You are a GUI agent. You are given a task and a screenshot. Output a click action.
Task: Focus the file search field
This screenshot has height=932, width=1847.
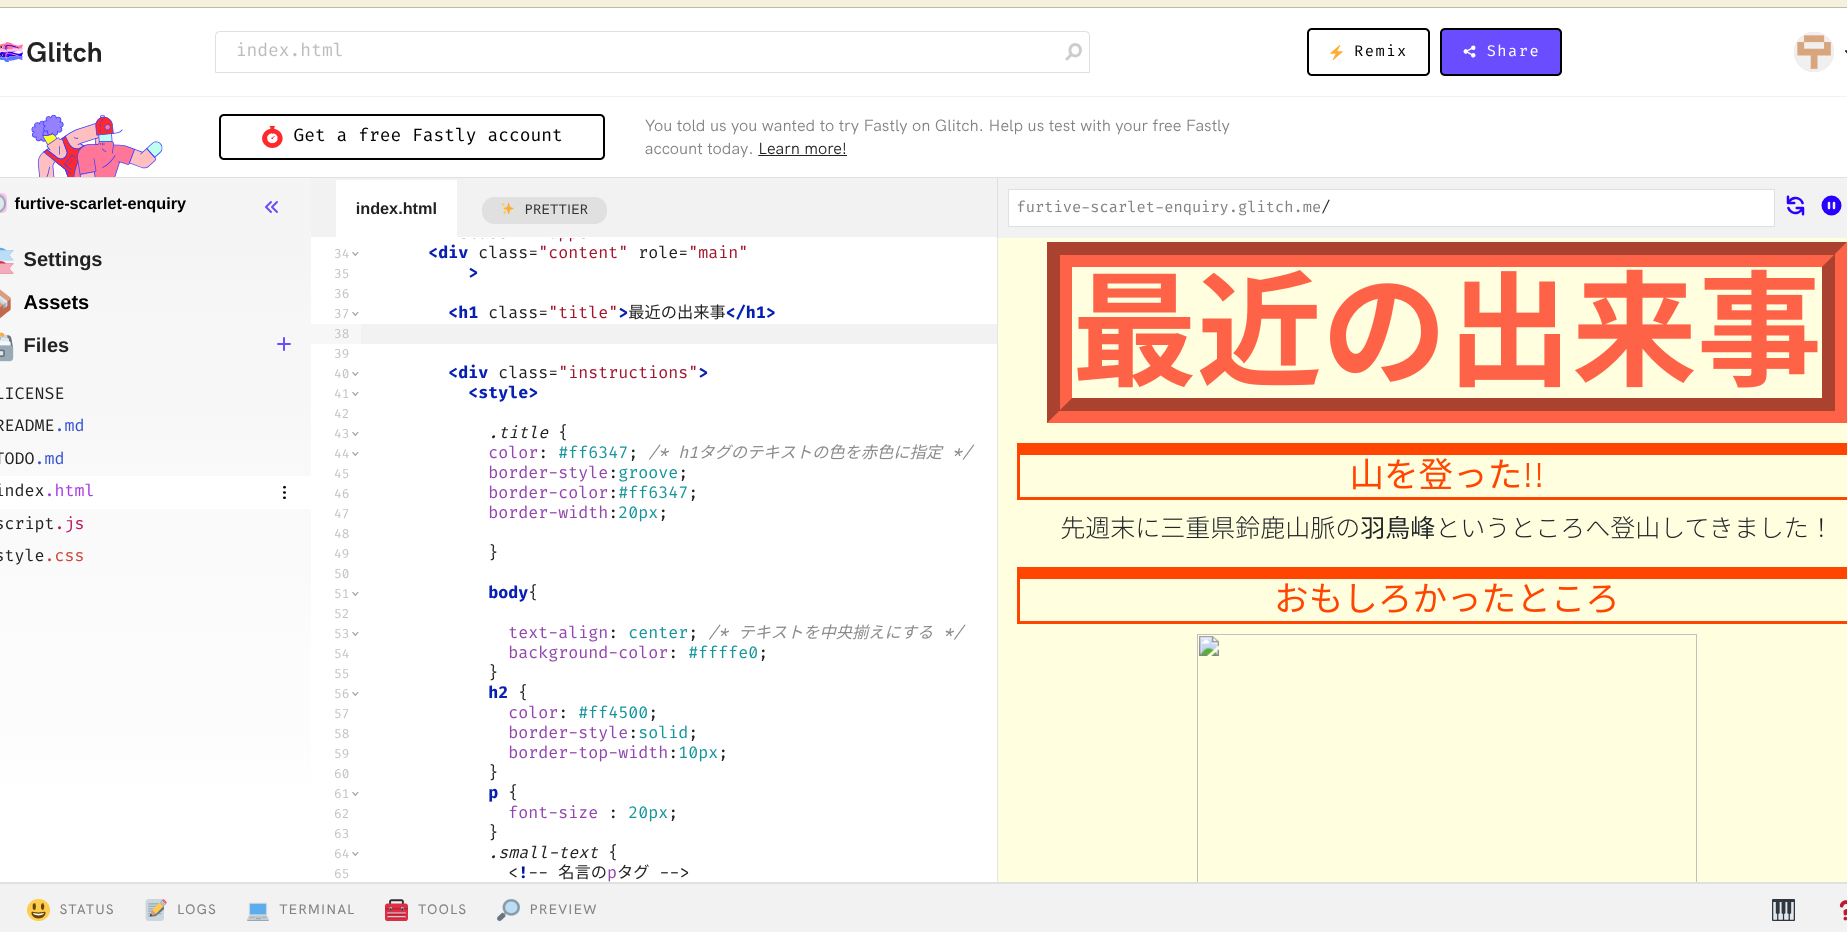pos(652,51)
